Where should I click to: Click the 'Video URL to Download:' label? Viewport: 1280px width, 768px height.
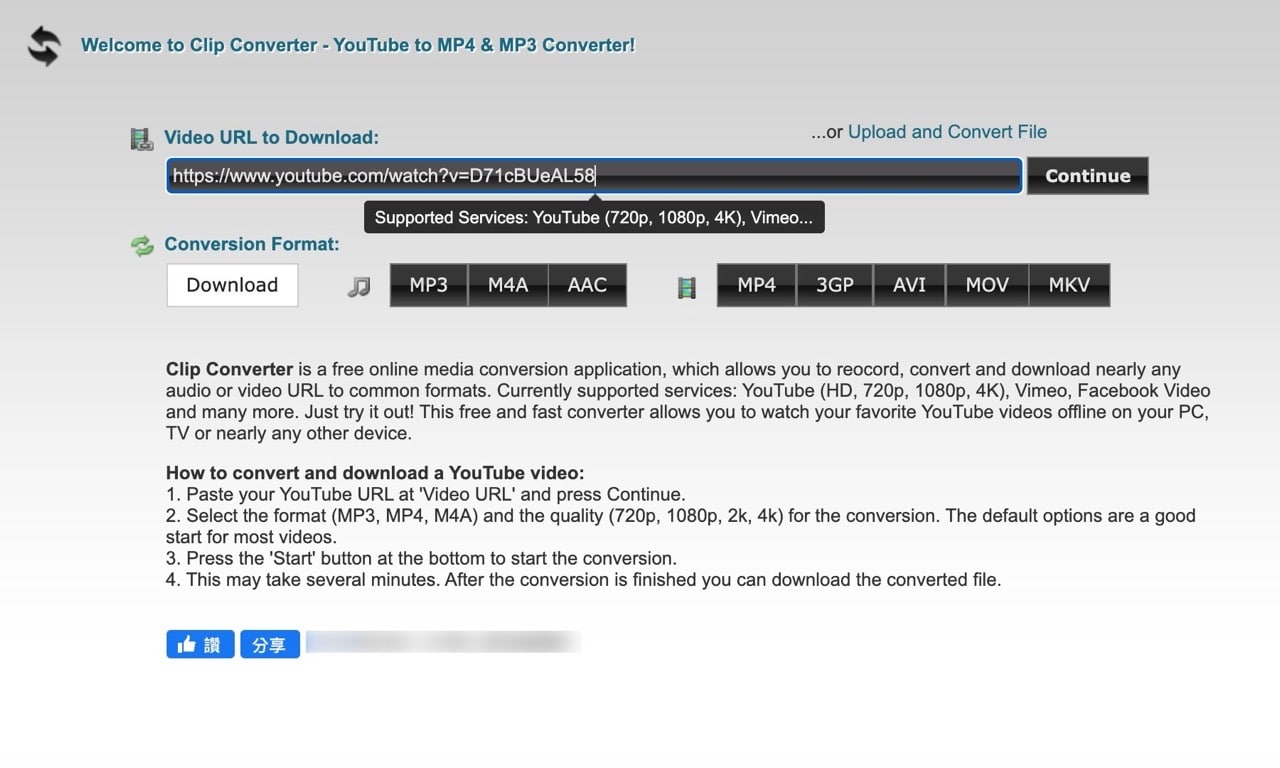click(x=271, y=138)
